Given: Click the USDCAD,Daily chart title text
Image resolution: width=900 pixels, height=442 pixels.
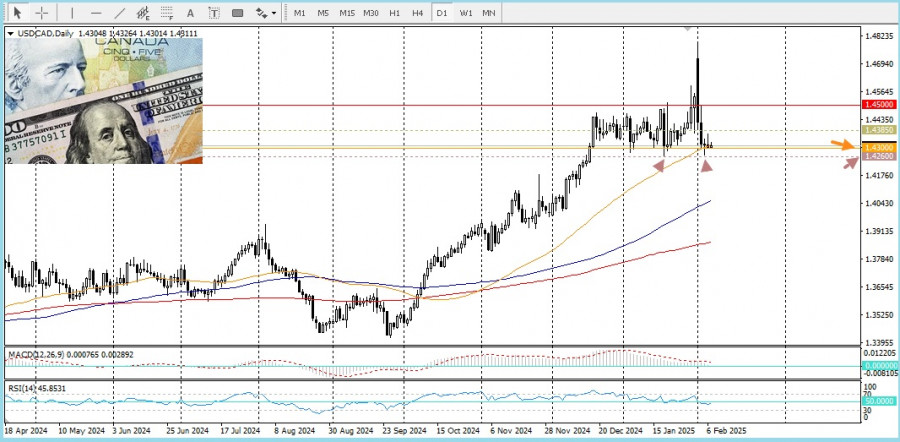Looking at the screenshot, I should pos(45,34).
